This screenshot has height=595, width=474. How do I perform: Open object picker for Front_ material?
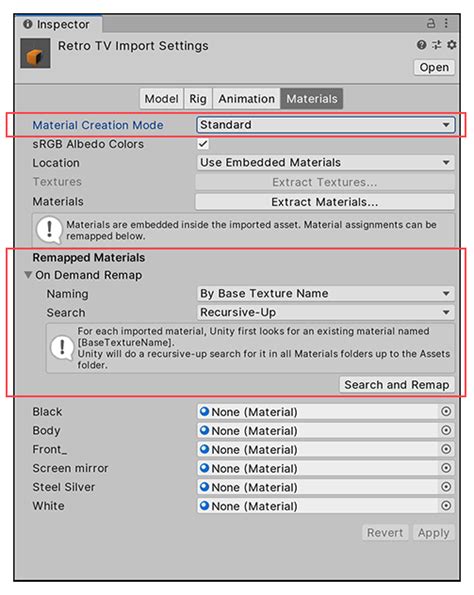click(x=446, y=449)
